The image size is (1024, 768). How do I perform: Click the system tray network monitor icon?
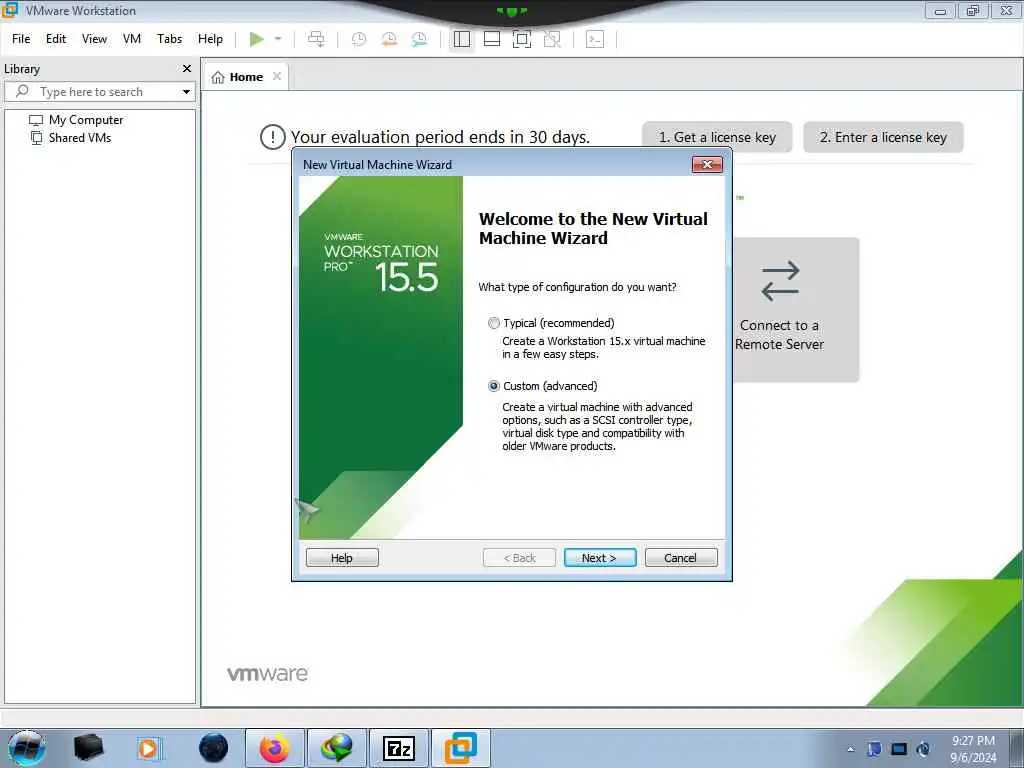coord(899,749)
